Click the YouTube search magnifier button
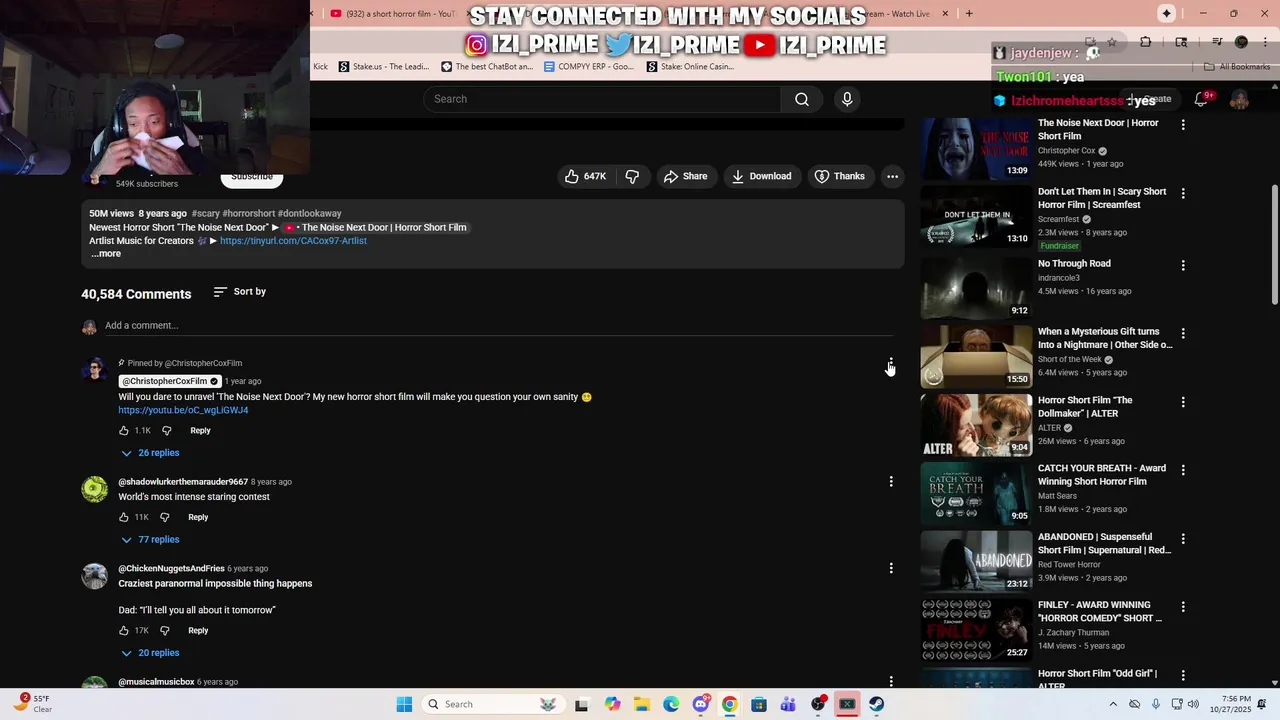This screenshot has width=1280, height=720. click(801, 99)
